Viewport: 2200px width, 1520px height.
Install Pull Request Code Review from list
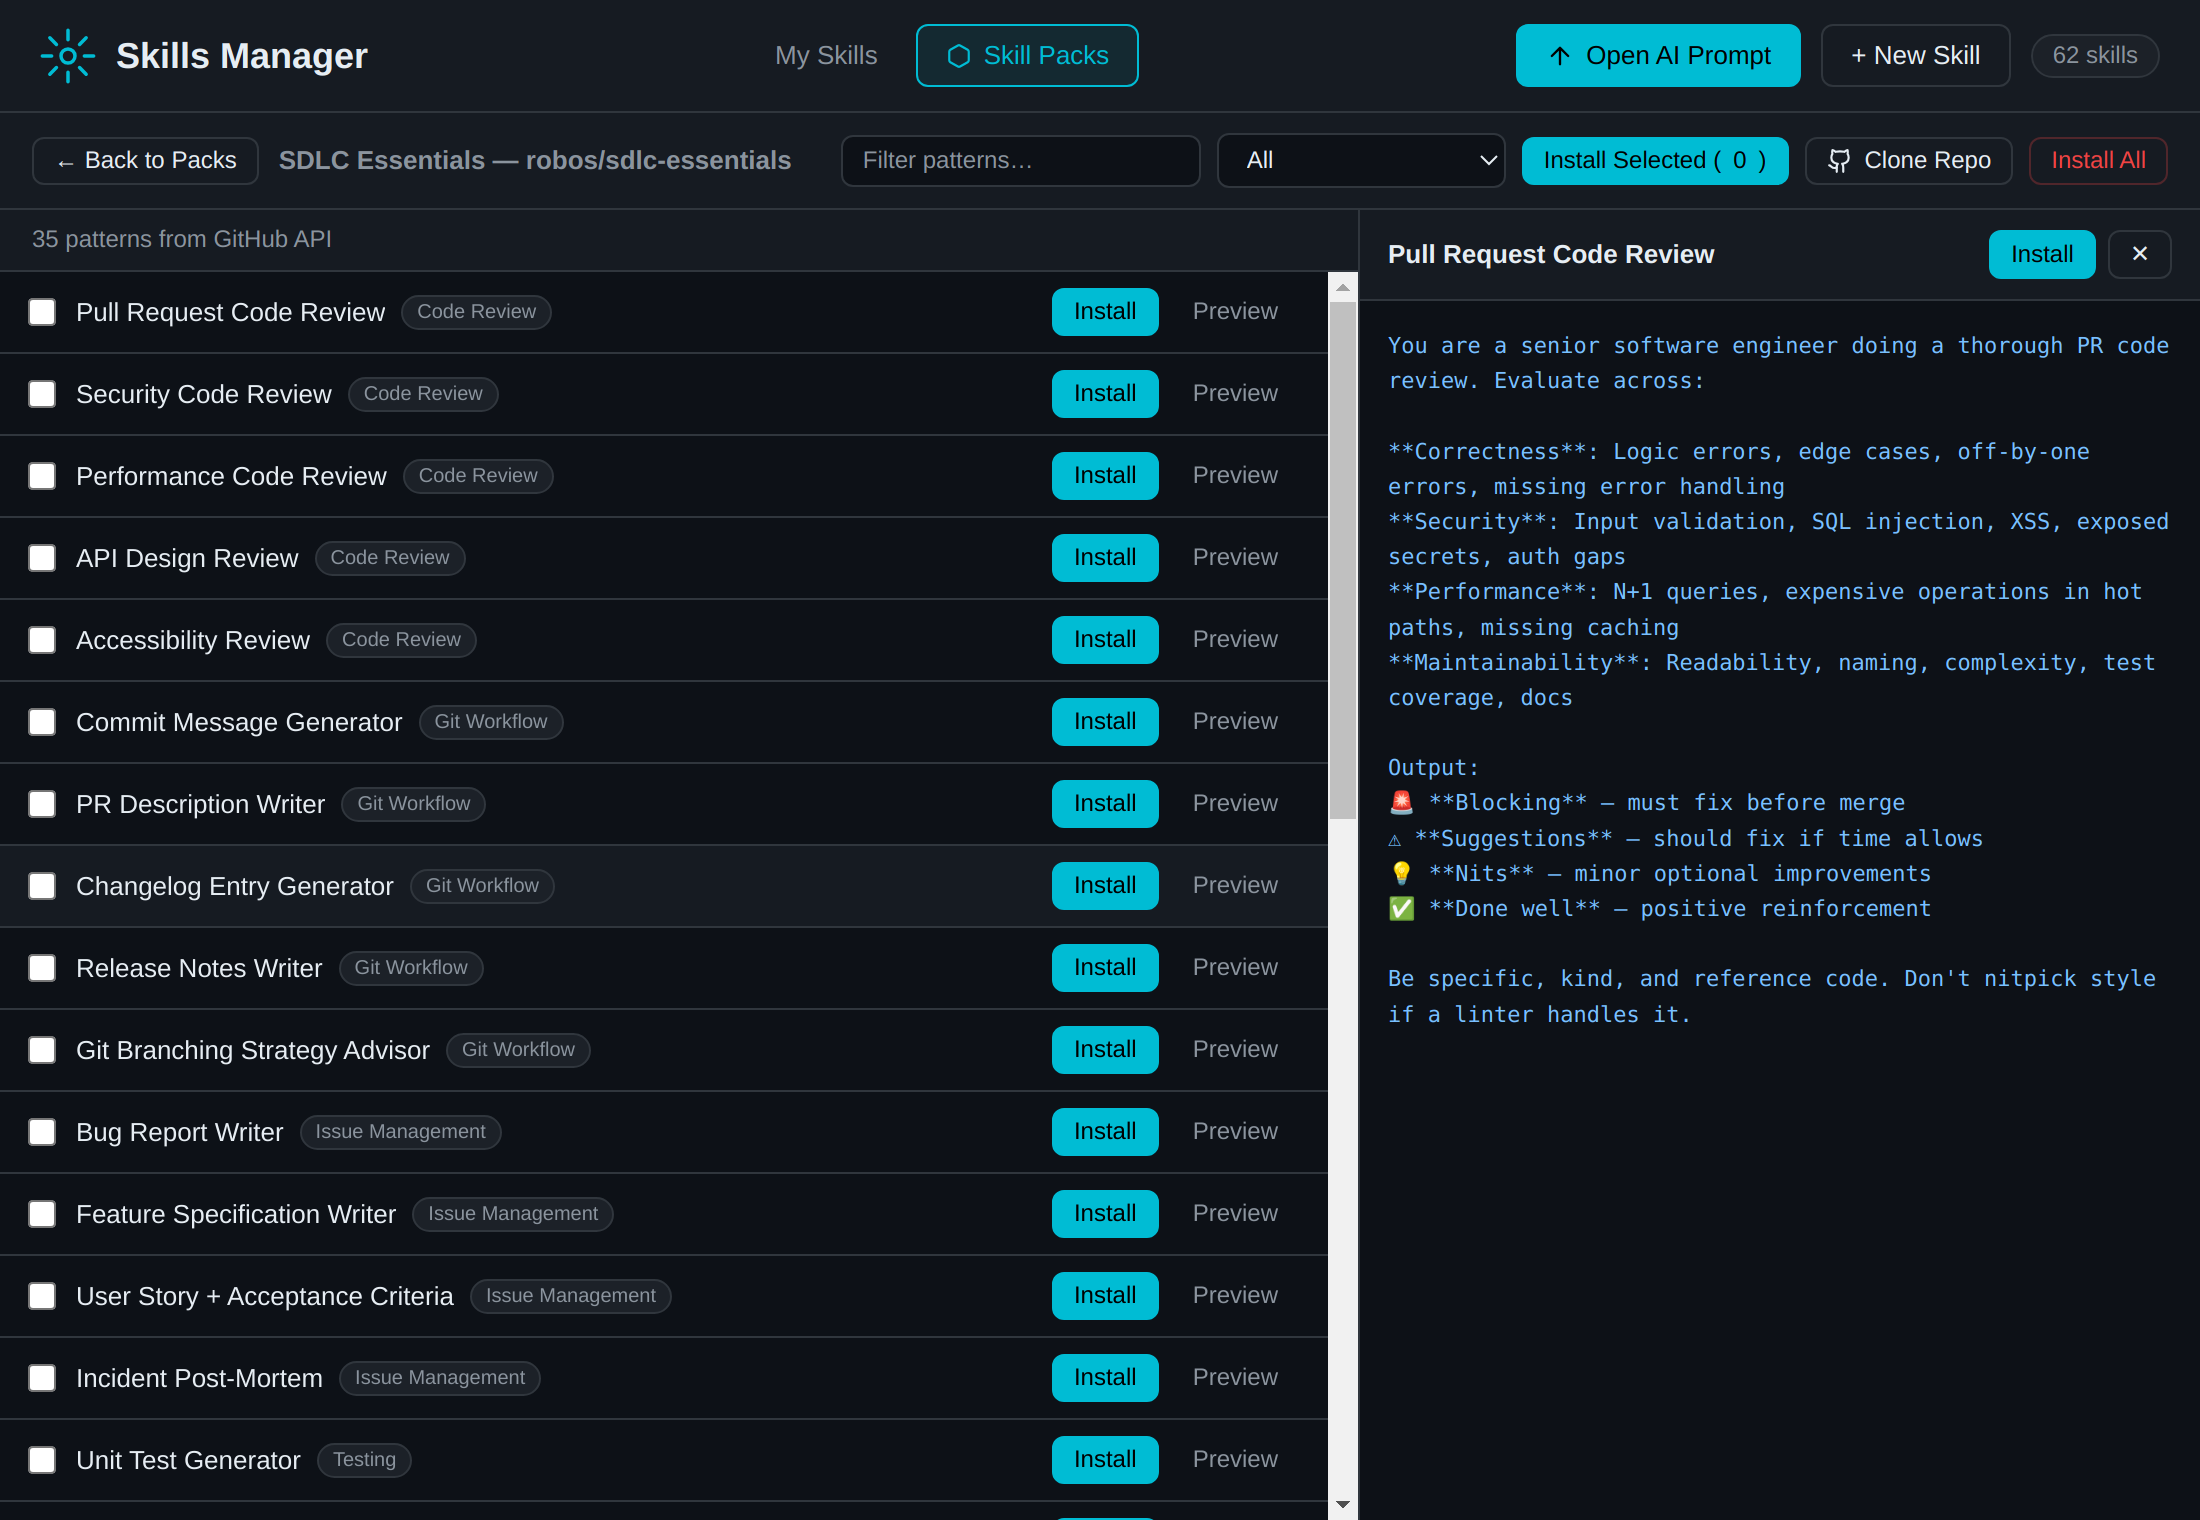click(1105, 312)
